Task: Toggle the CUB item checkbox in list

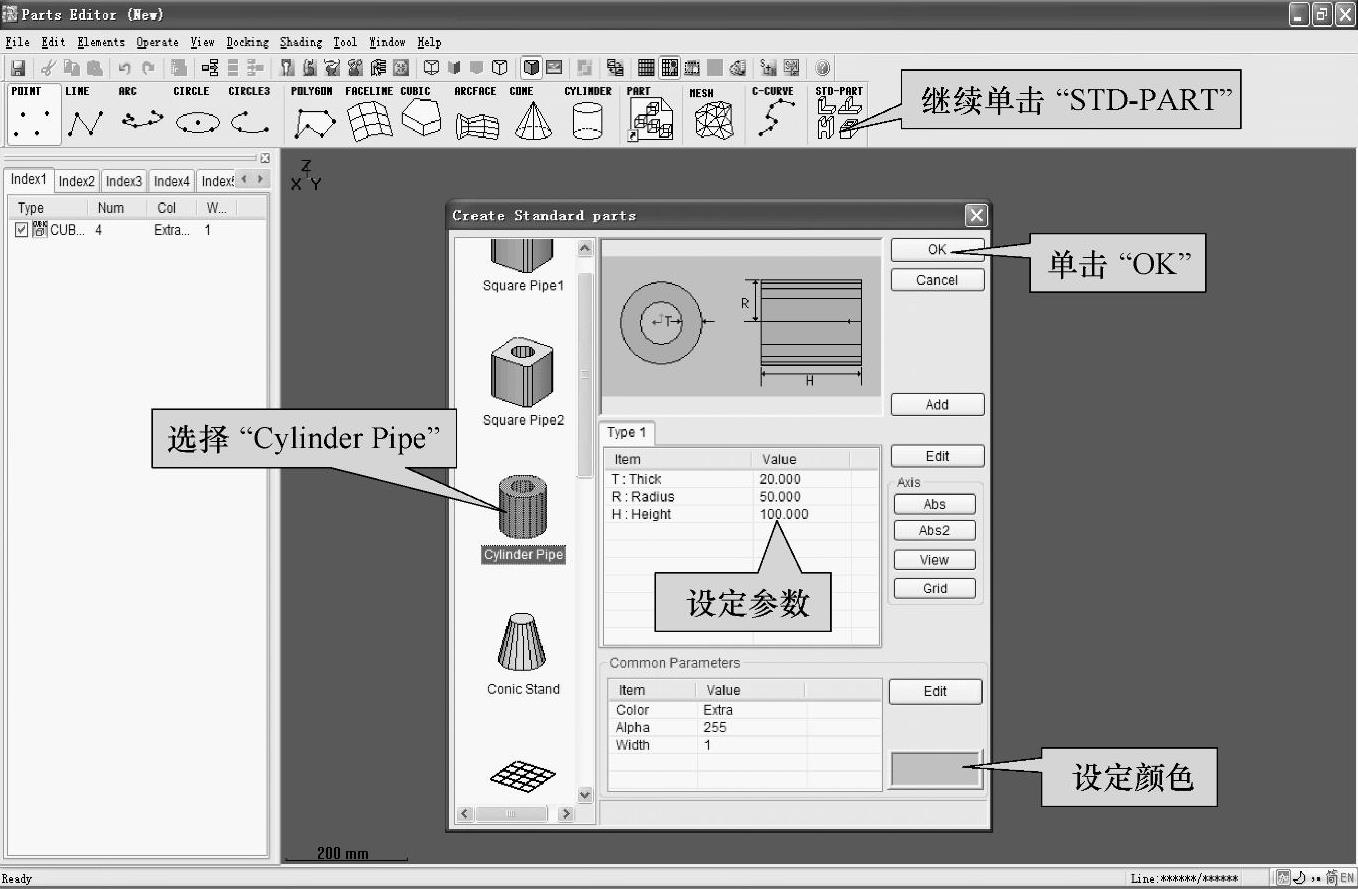Action: [22, 230]
